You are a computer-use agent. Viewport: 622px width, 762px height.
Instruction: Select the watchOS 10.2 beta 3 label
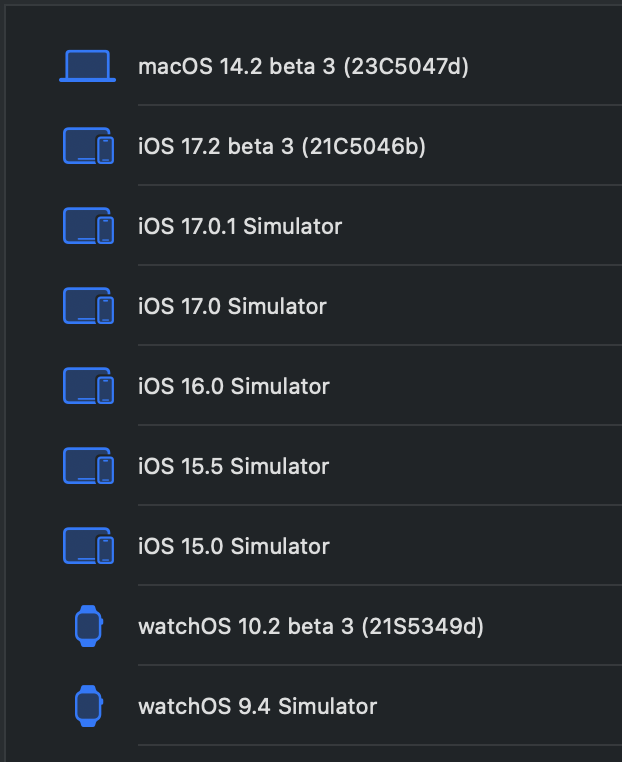click(246, 627)
